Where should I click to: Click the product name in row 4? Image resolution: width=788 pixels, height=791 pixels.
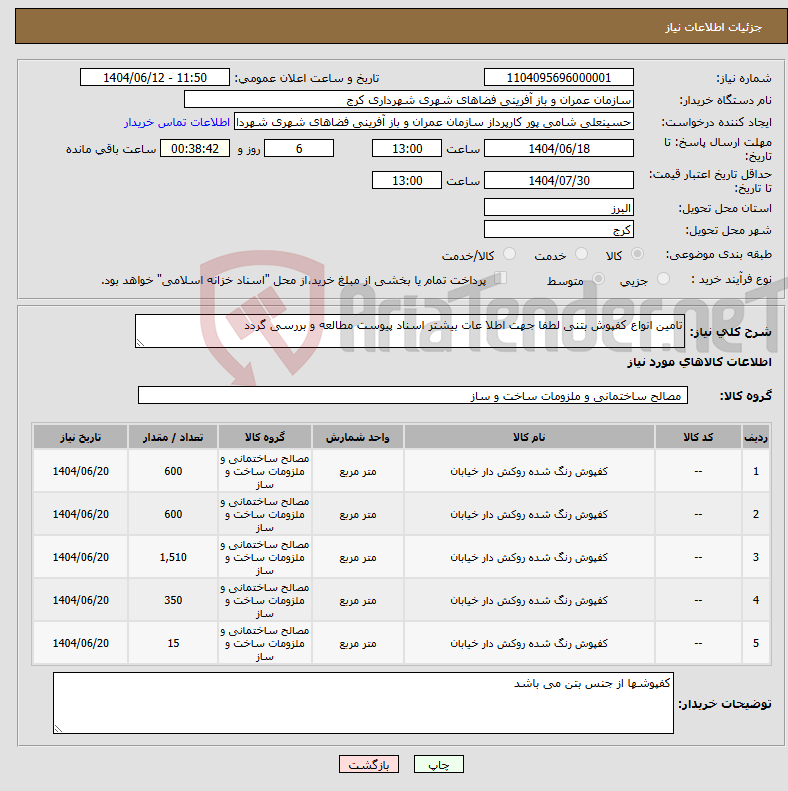tap(529, 600)
